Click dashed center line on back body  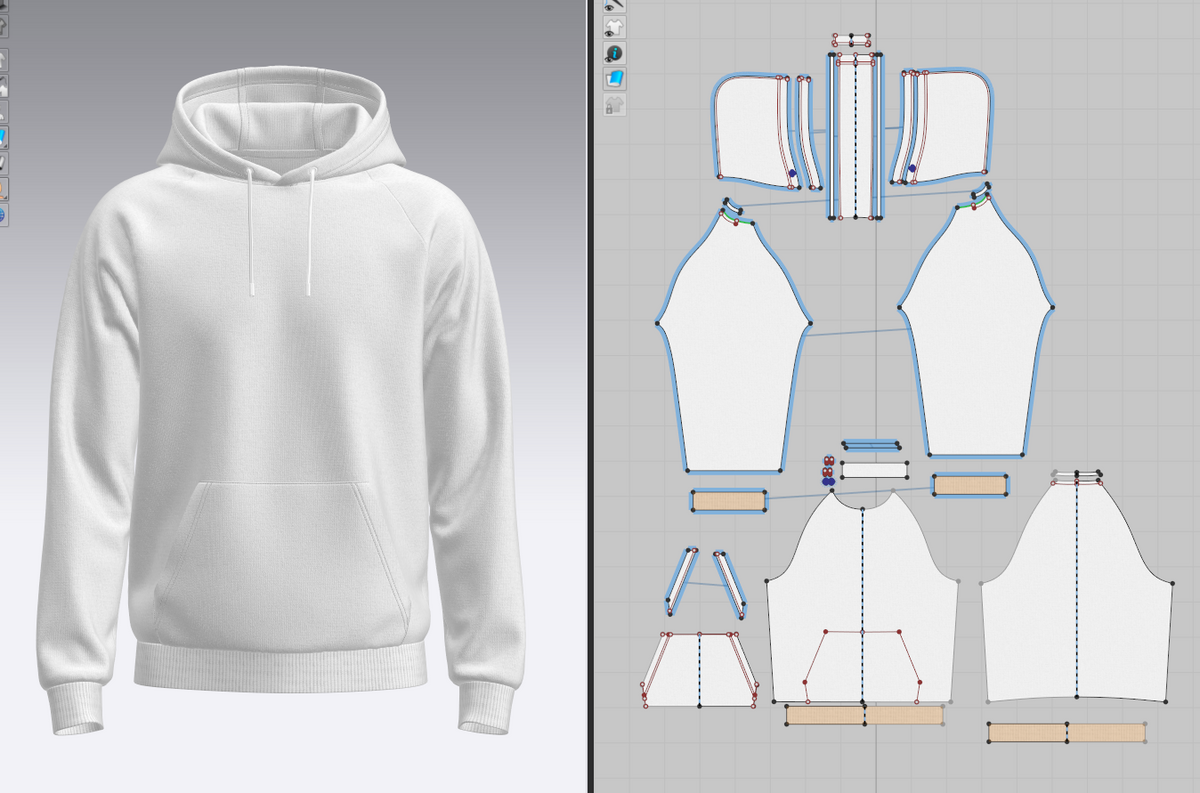[x=1077, y=590]
